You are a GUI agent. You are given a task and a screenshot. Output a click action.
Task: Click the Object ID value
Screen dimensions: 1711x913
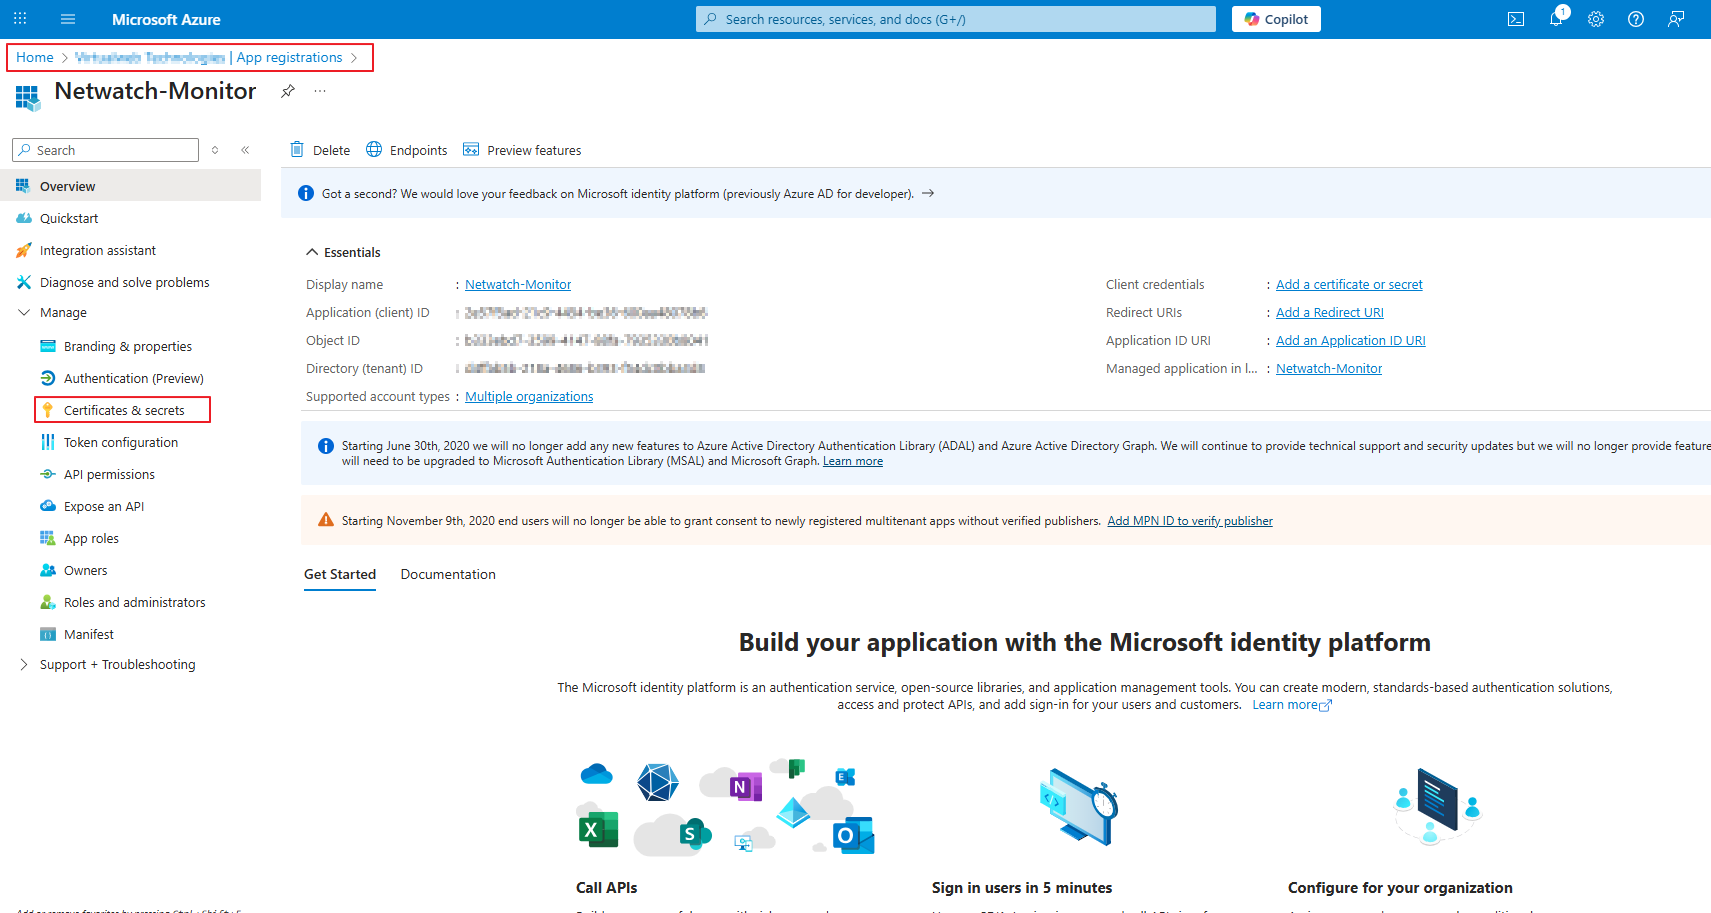(x=586, y=341)
